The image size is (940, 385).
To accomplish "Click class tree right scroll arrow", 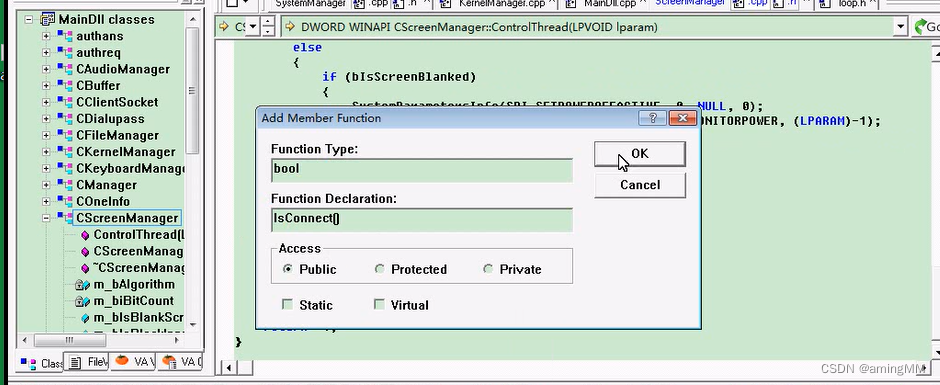I will (x=177, y=340).
